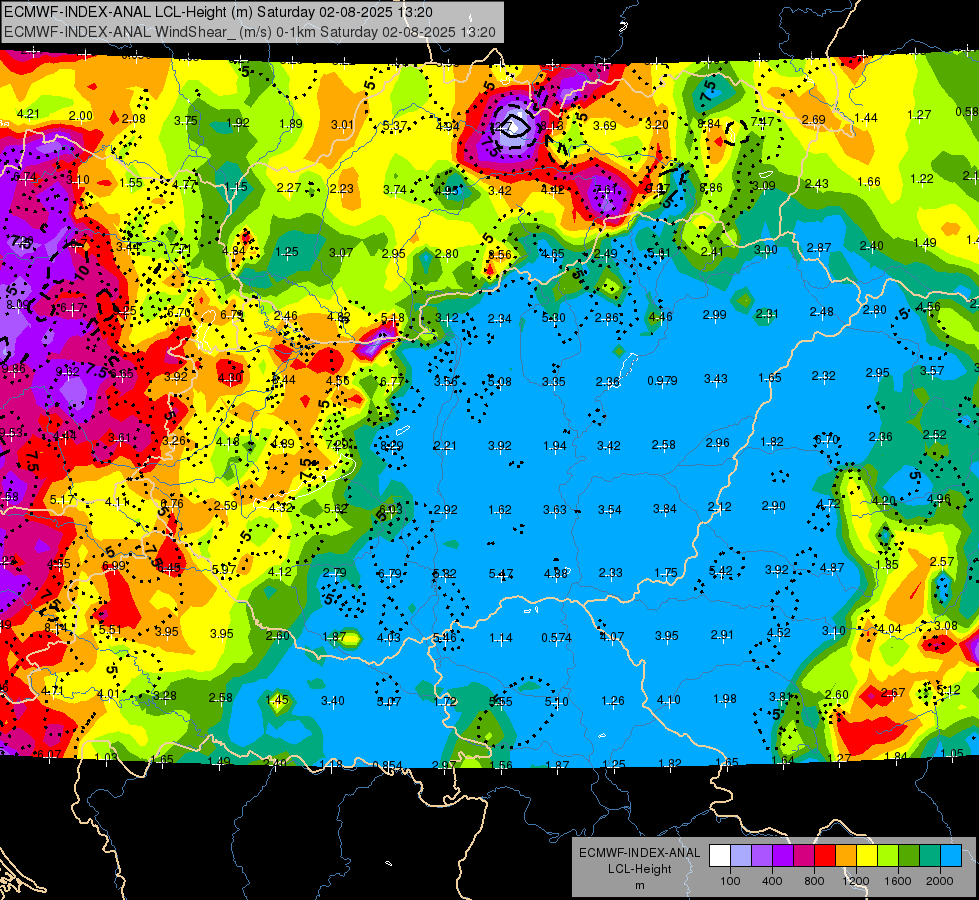Click the wind shear value 8.56
The width and height of the screenshot is (979, 900).
coord(499,254)
